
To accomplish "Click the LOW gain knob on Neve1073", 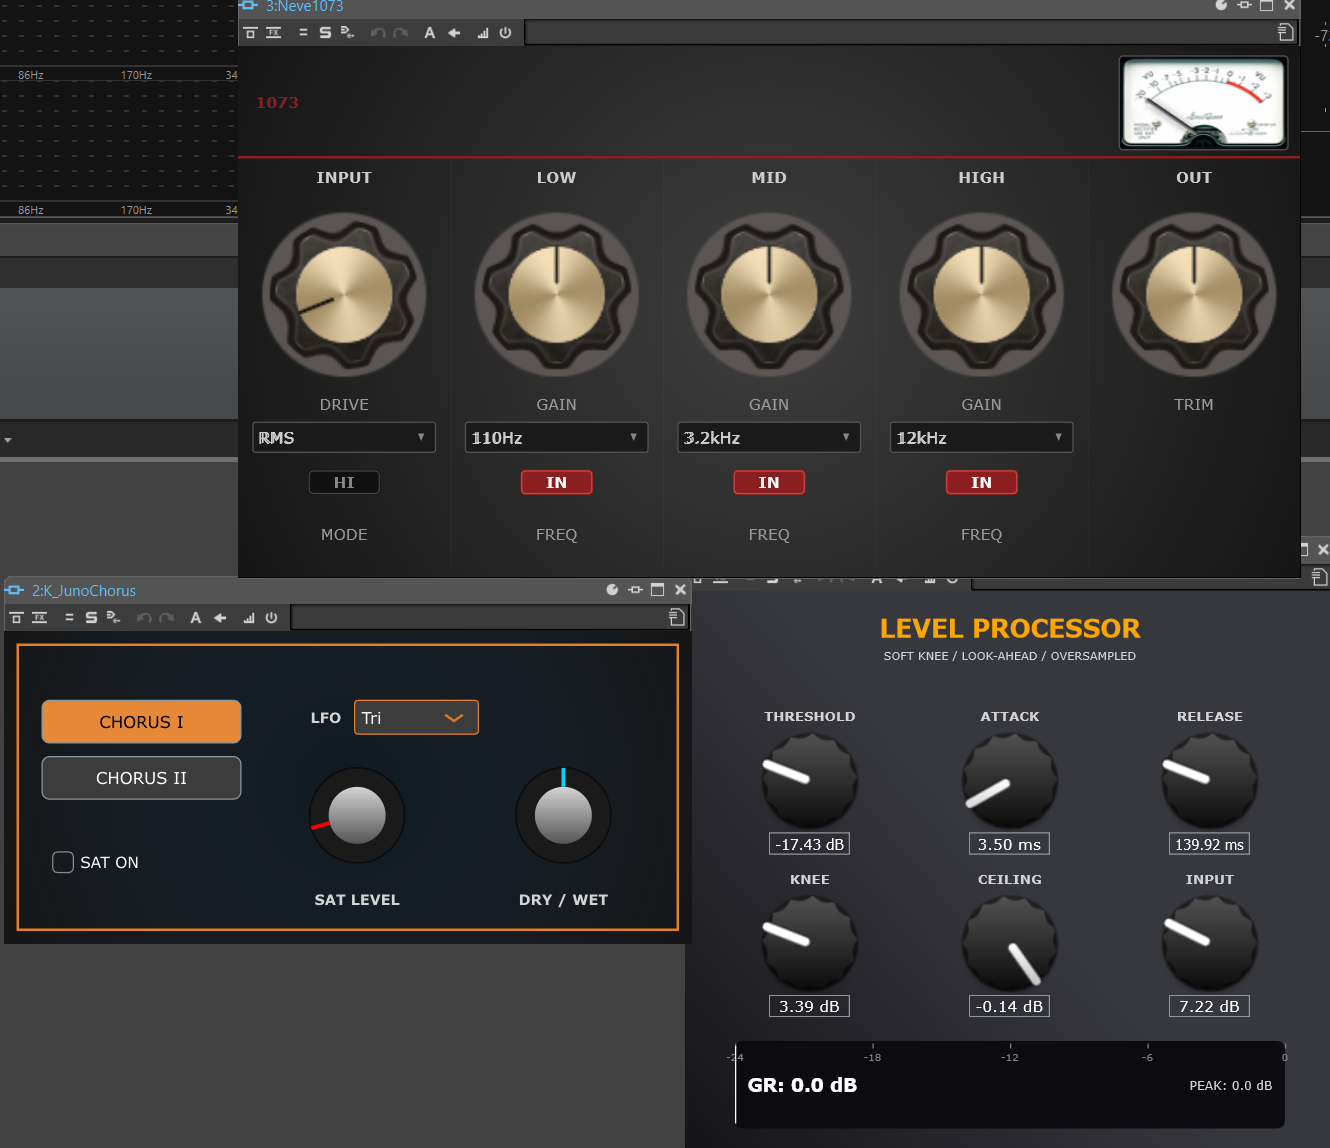I will pos(557,295).
